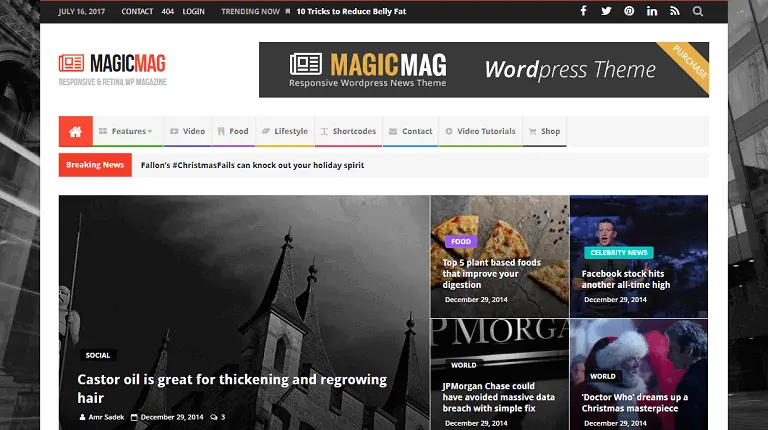This screenshot has width=768, height=430.
Task: Open the Facebook social icon
Action: (x=583, y=11)
